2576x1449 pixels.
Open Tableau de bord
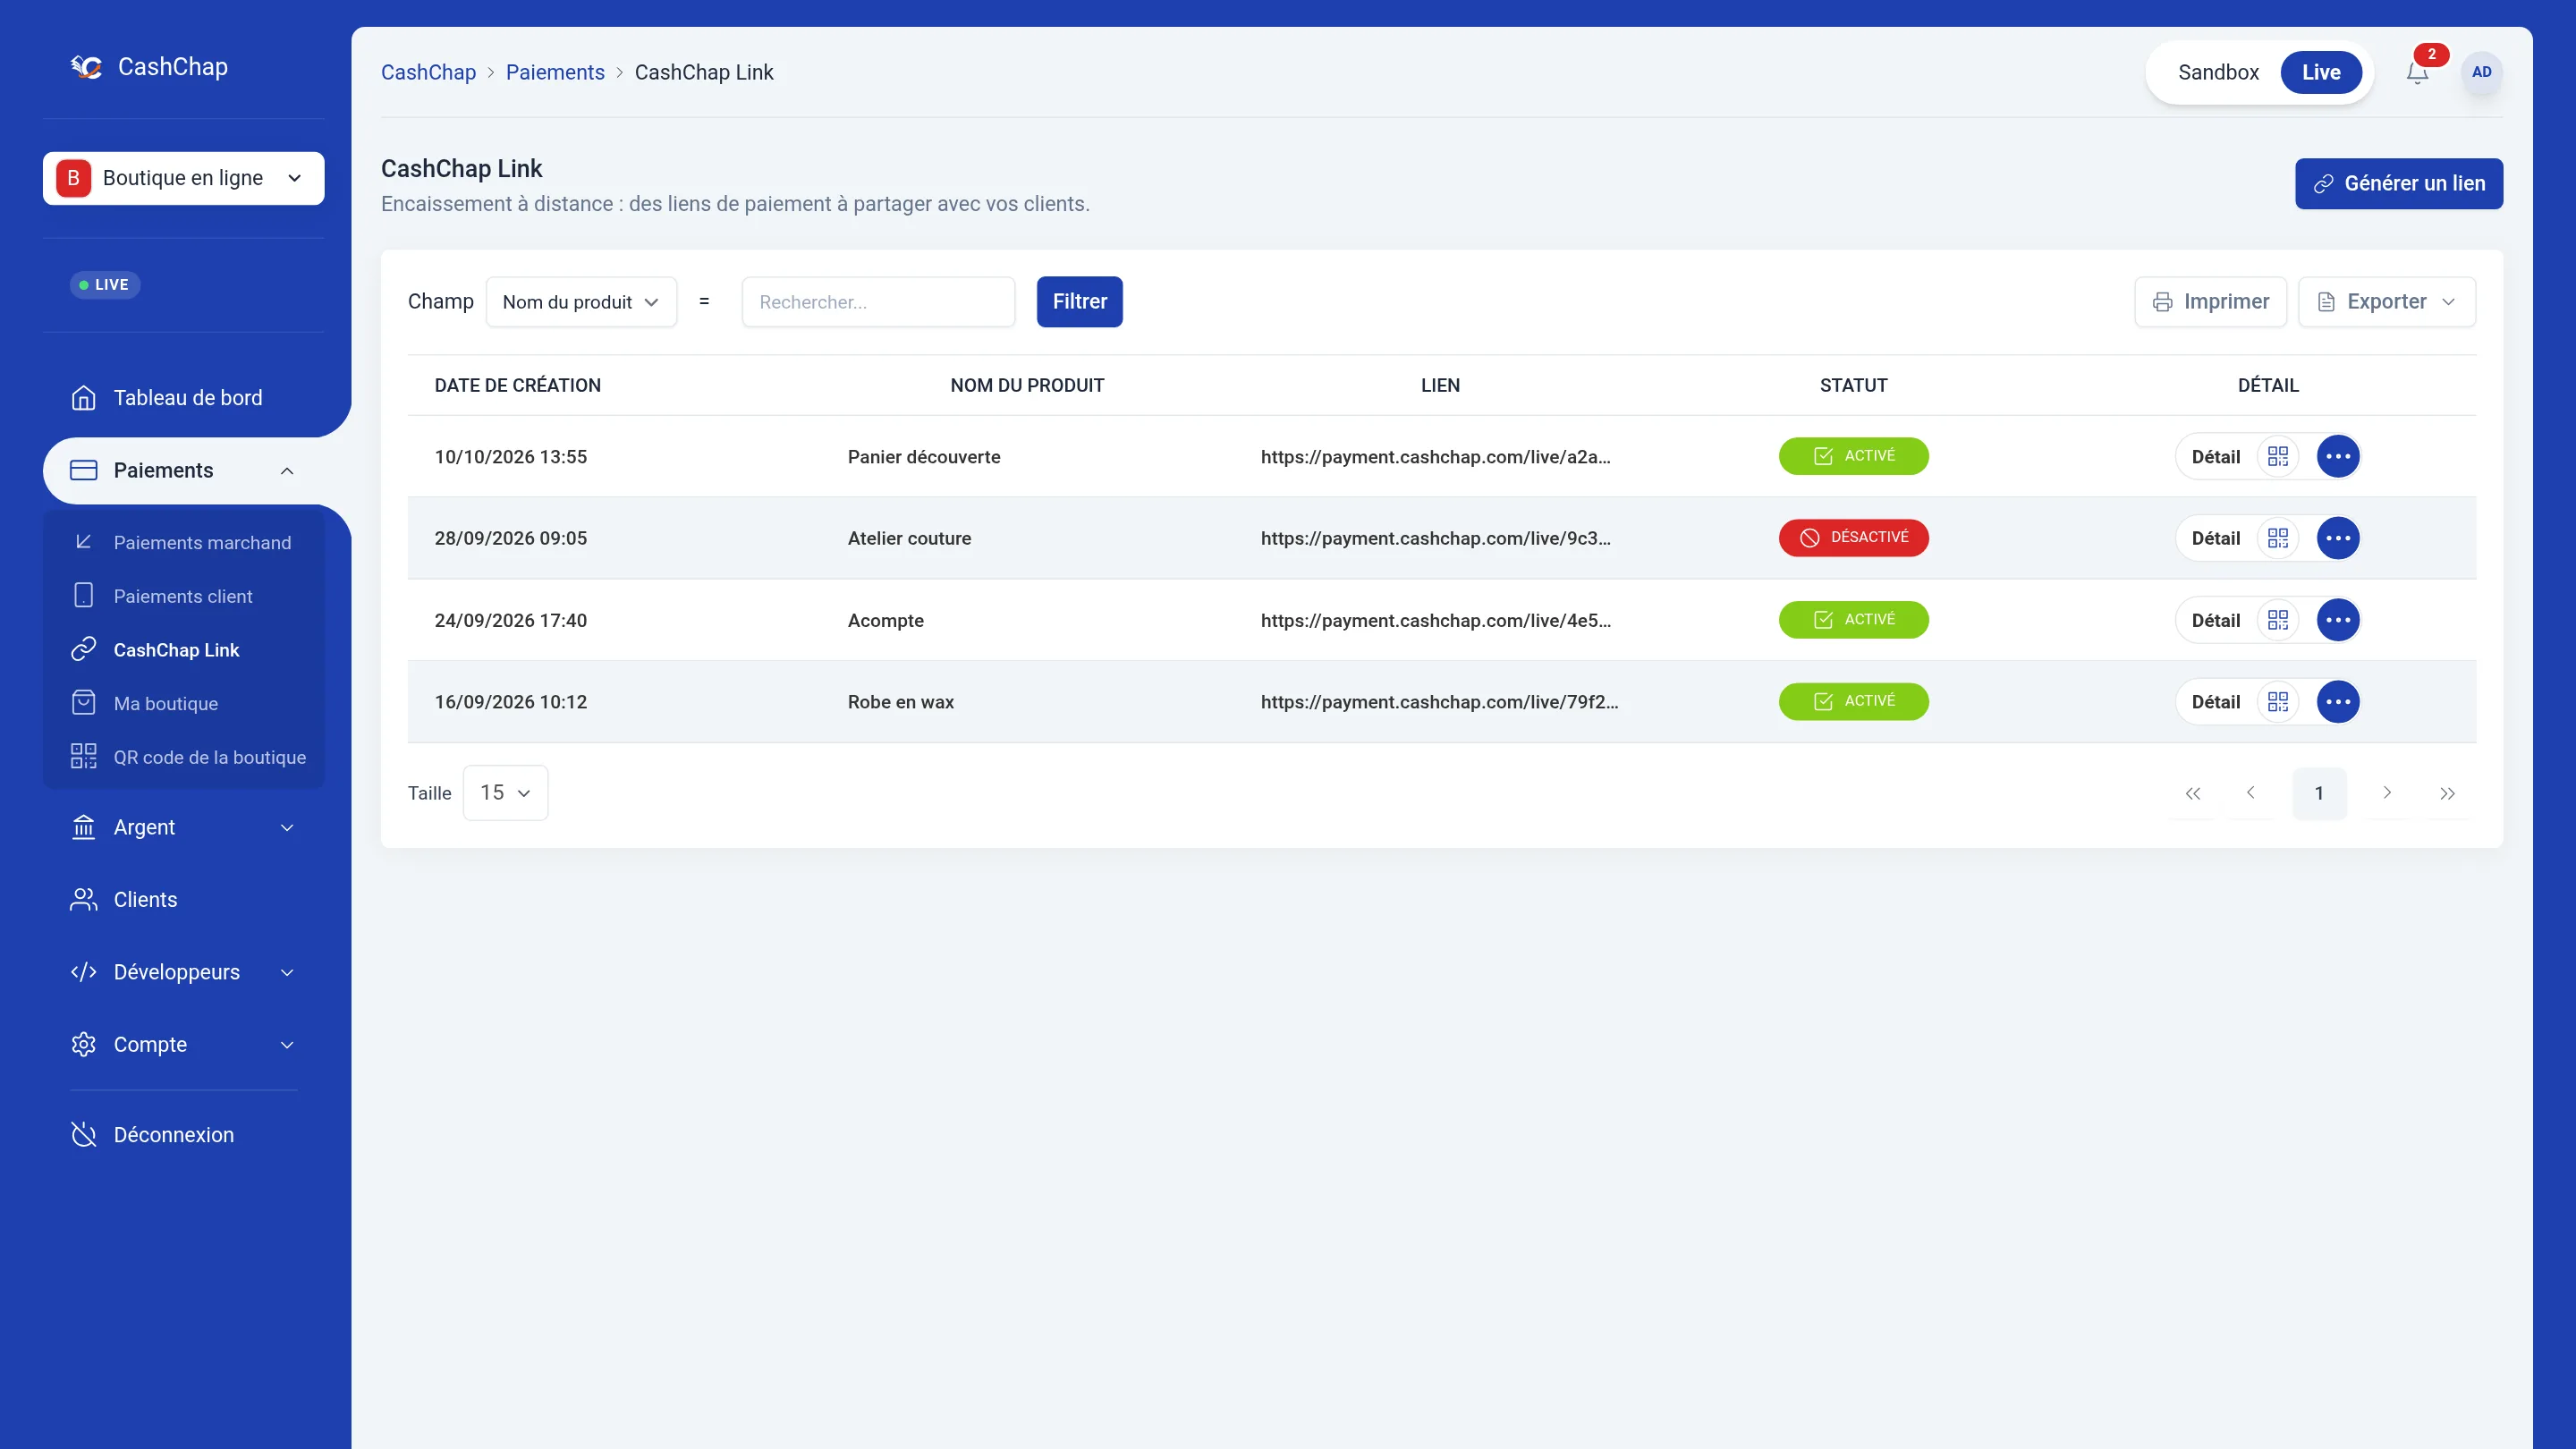point(167,398)
